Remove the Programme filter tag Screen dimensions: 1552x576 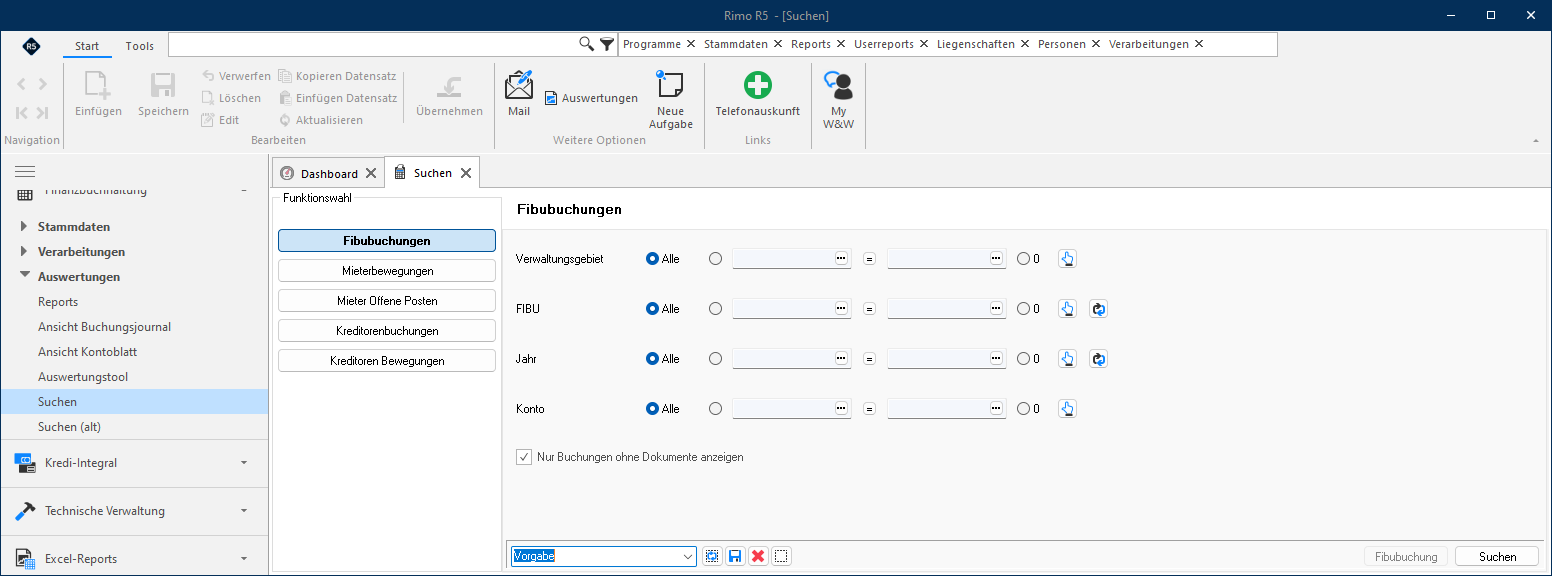[x=691, y=44]
